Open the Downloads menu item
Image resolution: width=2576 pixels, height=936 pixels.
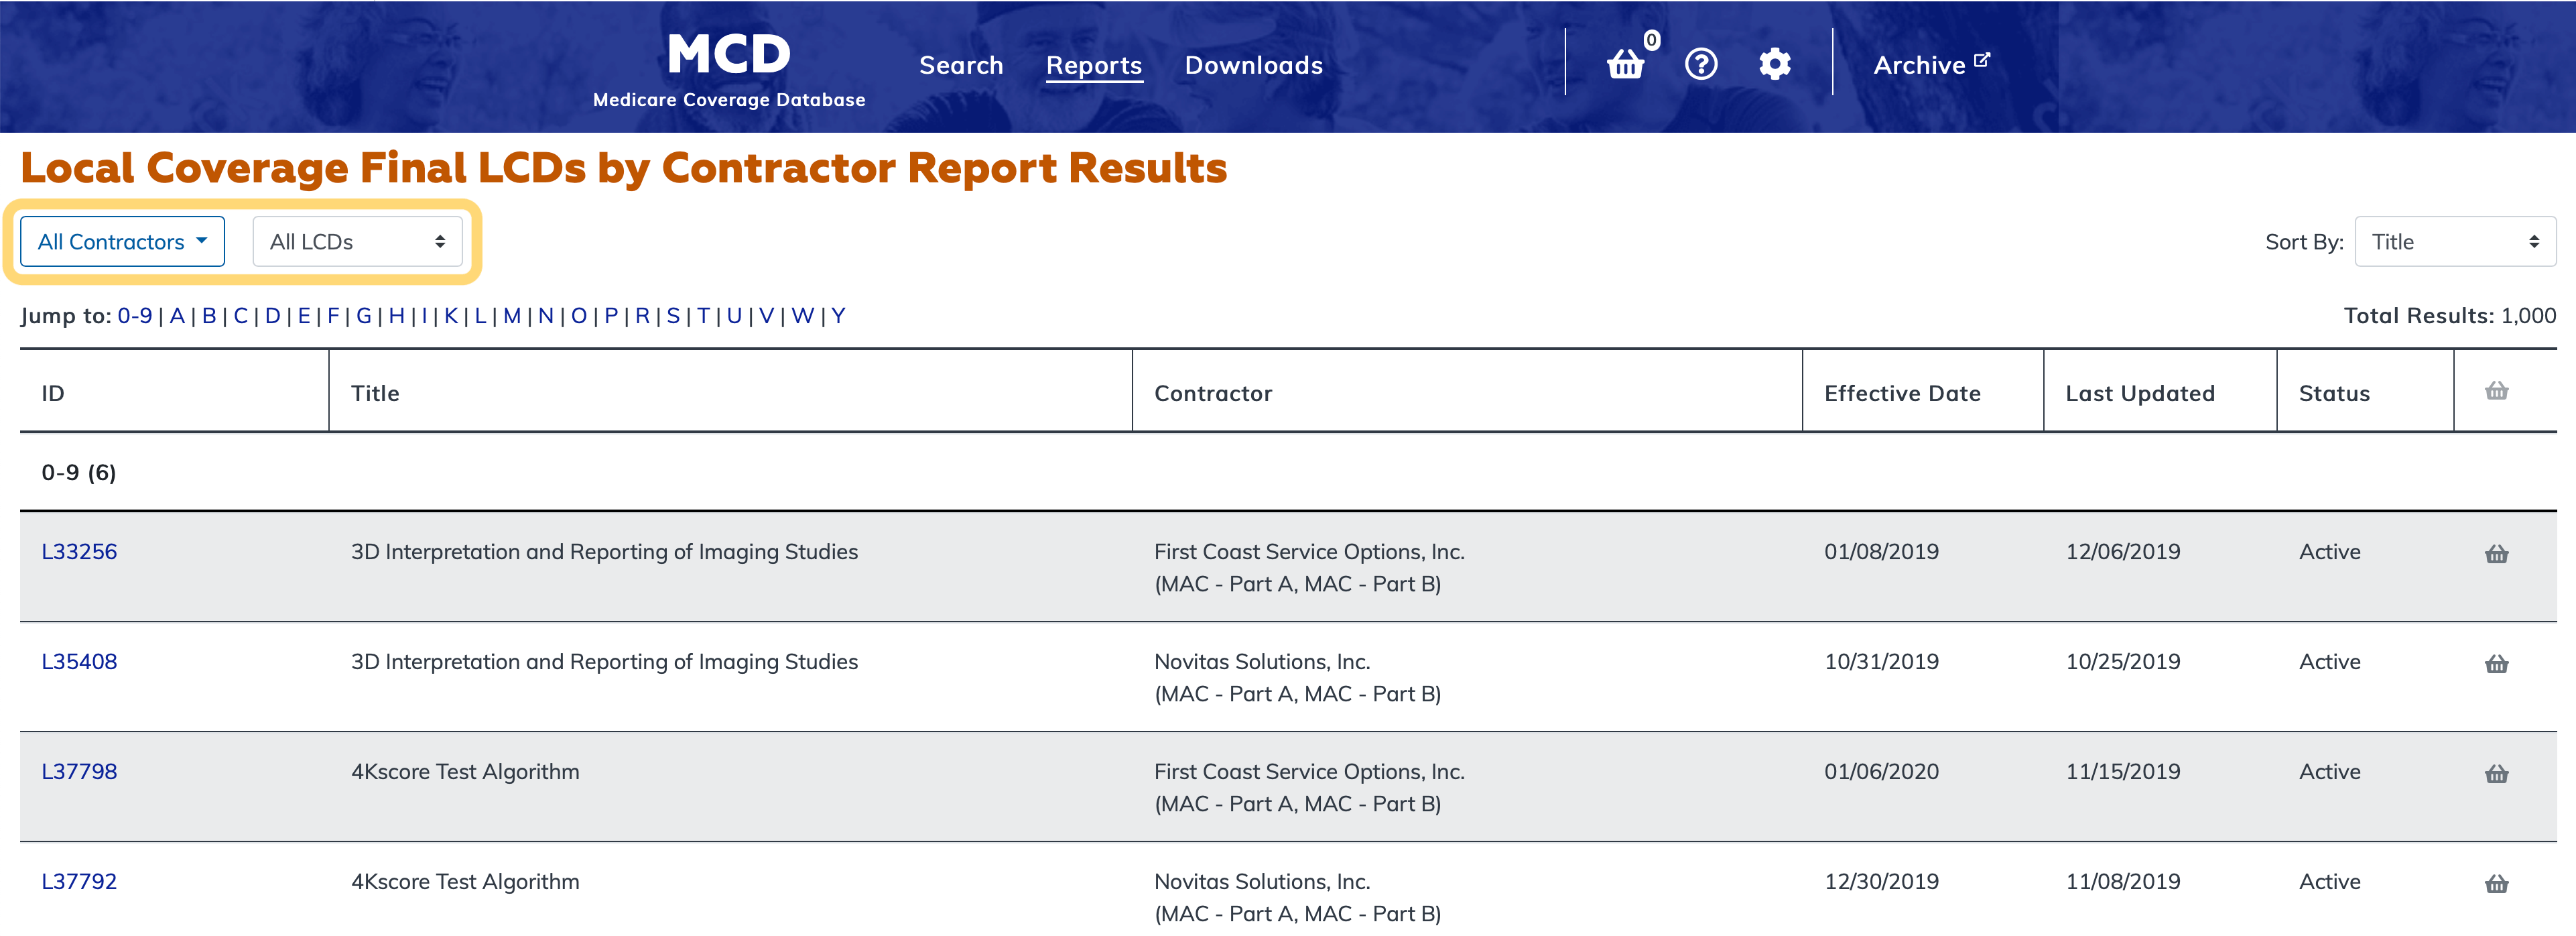coord(1253,66)
